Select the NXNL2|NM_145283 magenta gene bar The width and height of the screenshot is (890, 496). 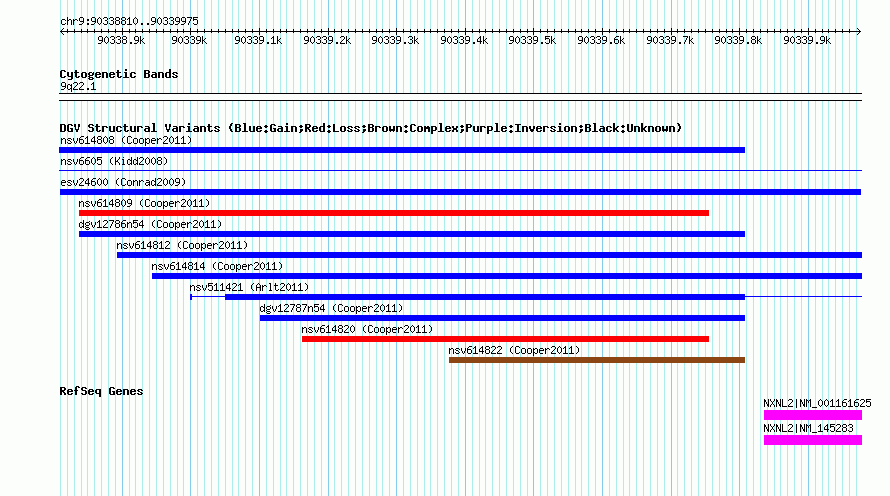813,440
